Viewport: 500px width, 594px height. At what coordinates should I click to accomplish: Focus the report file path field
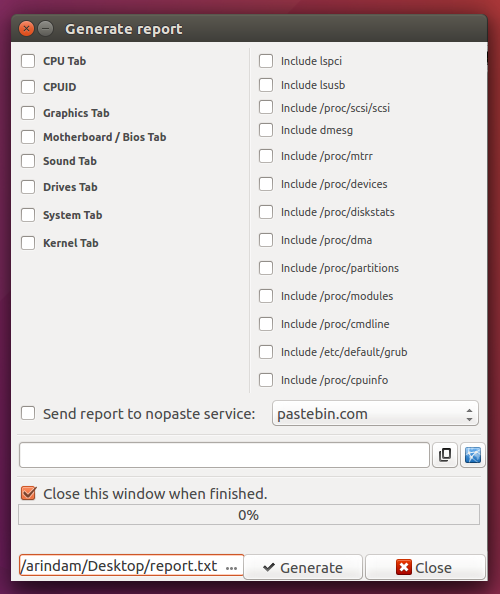point(131,566)
